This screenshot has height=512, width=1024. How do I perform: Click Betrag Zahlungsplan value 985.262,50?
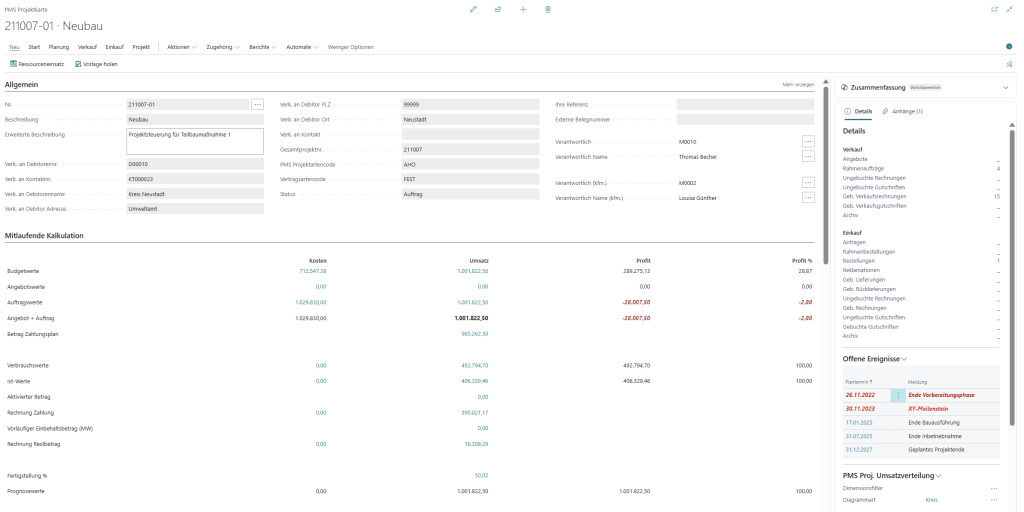475,334
